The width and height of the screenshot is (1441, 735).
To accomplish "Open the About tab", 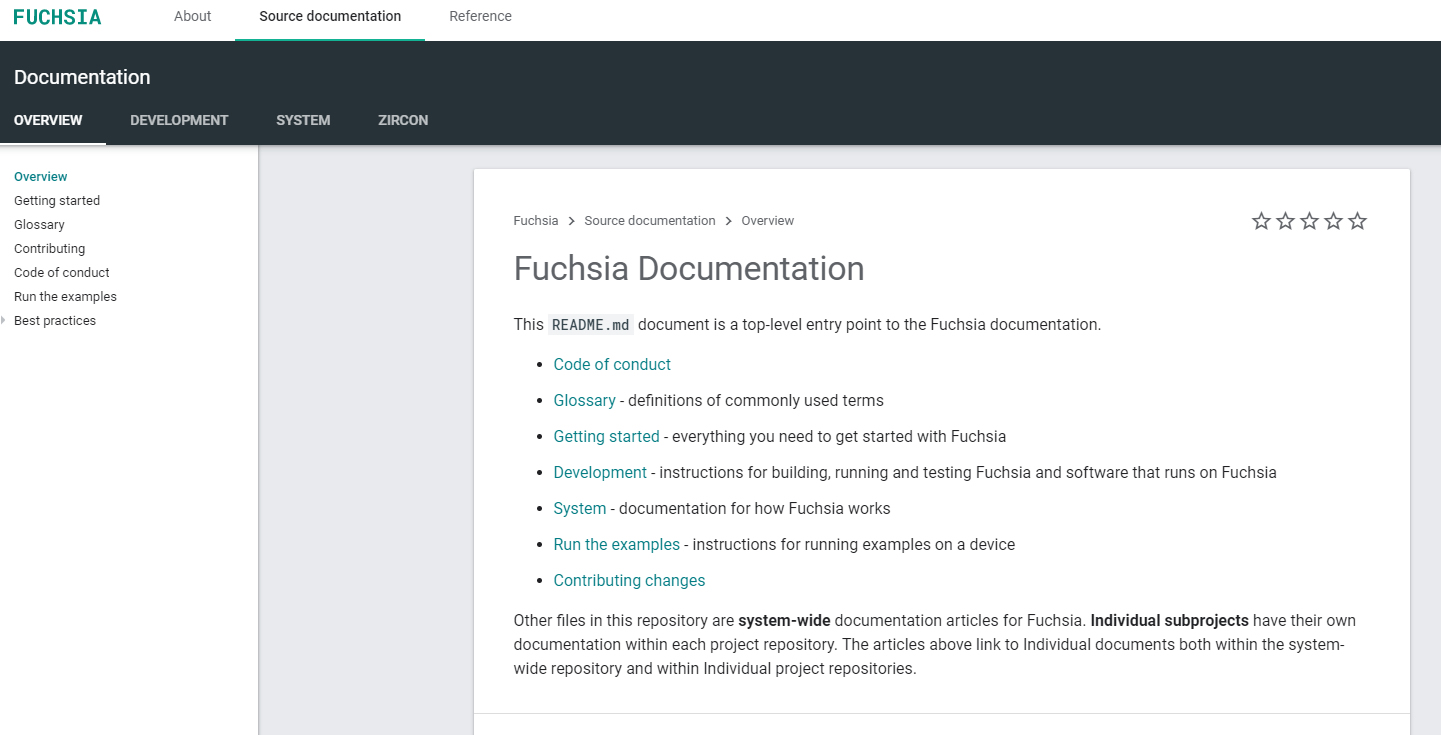I will click(x=193, y=16).
